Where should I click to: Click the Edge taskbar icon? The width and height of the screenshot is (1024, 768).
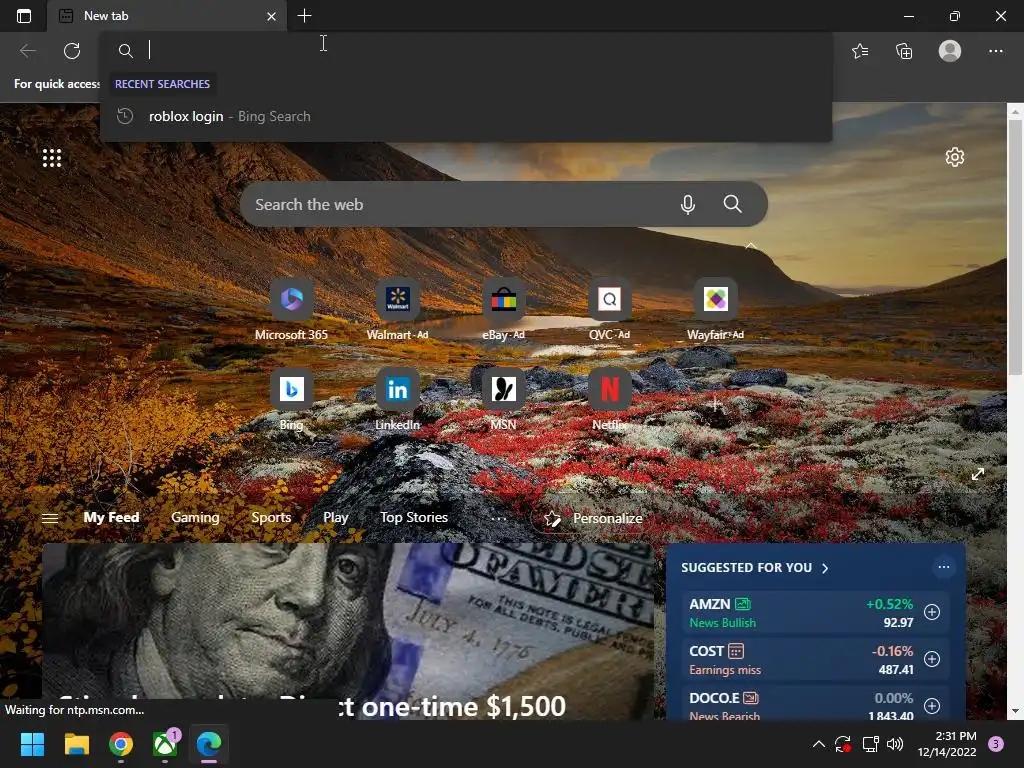[209, 744]
